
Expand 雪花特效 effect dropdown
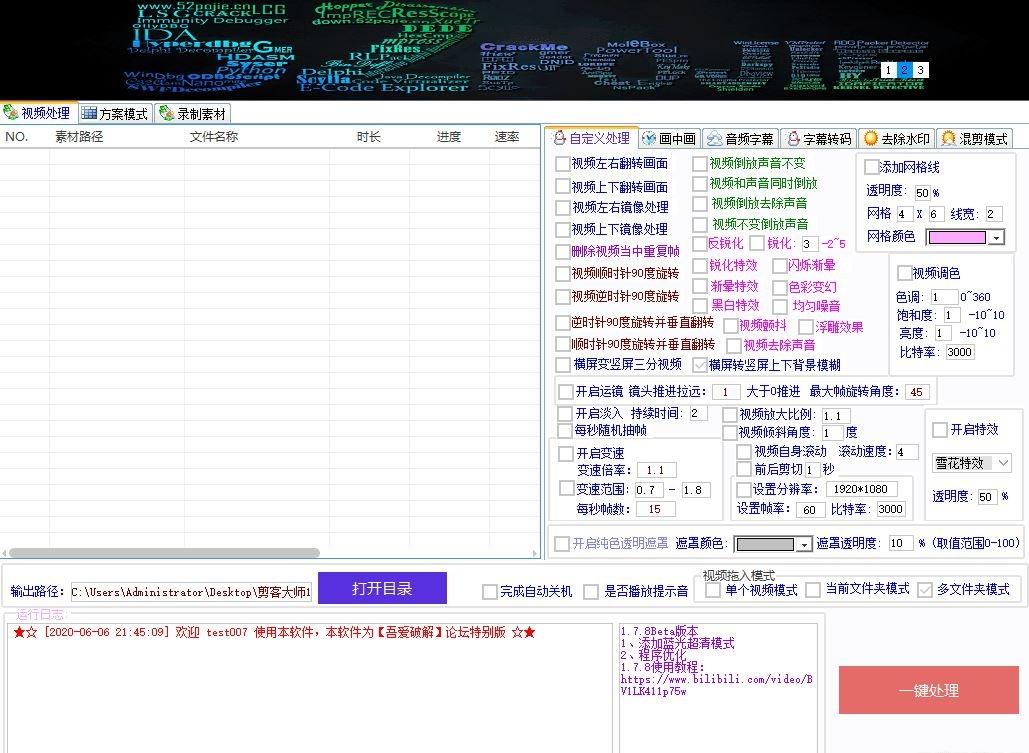pos(1003,463)
